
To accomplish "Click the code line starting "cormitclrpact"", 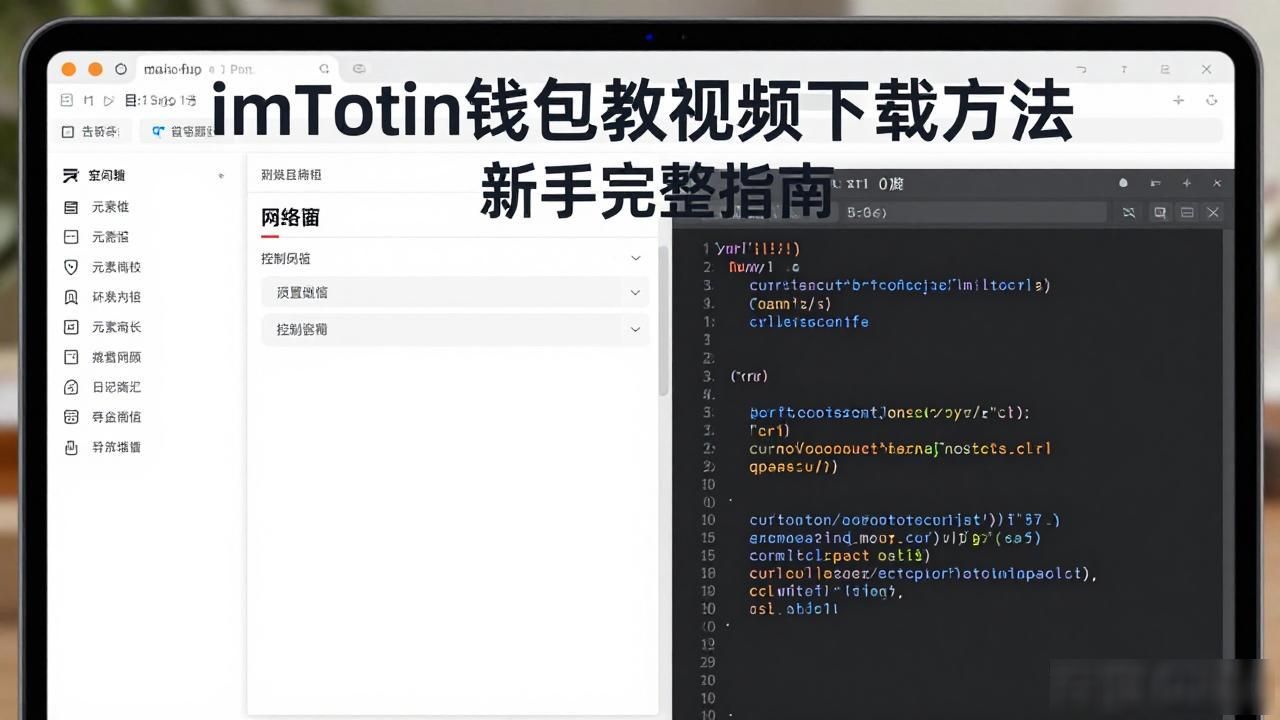I will 839,555.
